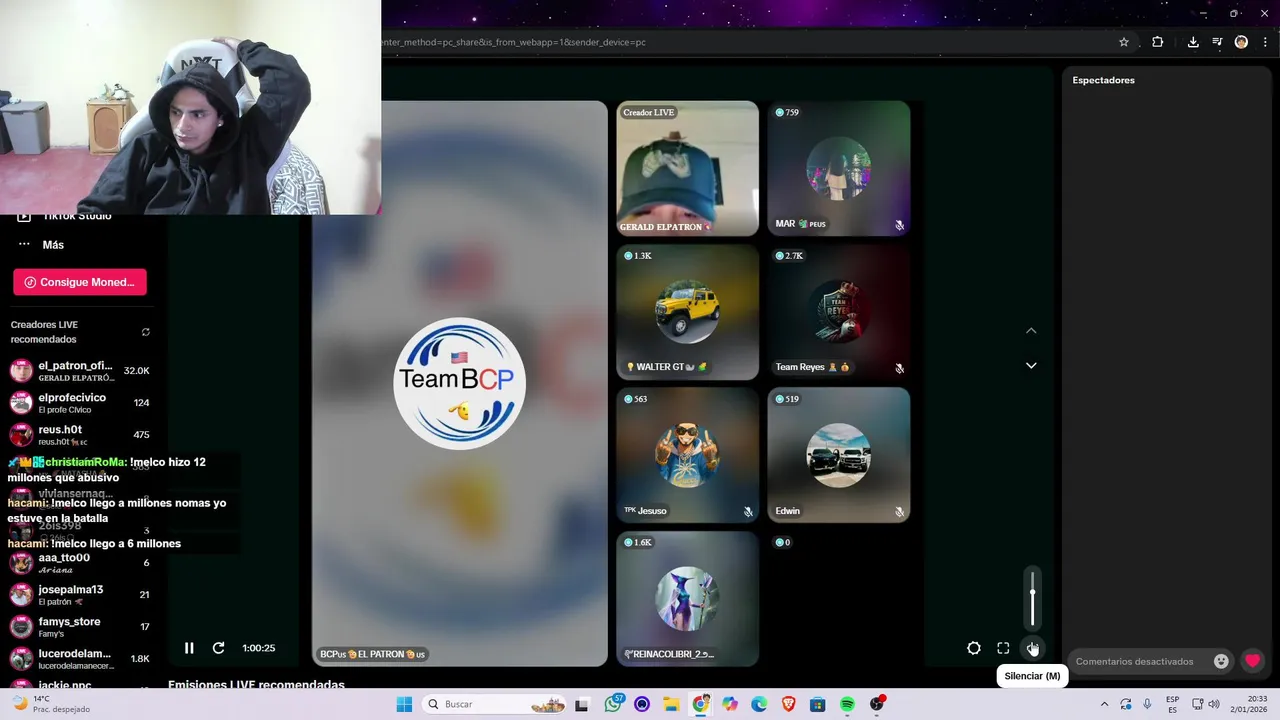Show hidden system tray icons chevron

click(x=1104, y=704)
